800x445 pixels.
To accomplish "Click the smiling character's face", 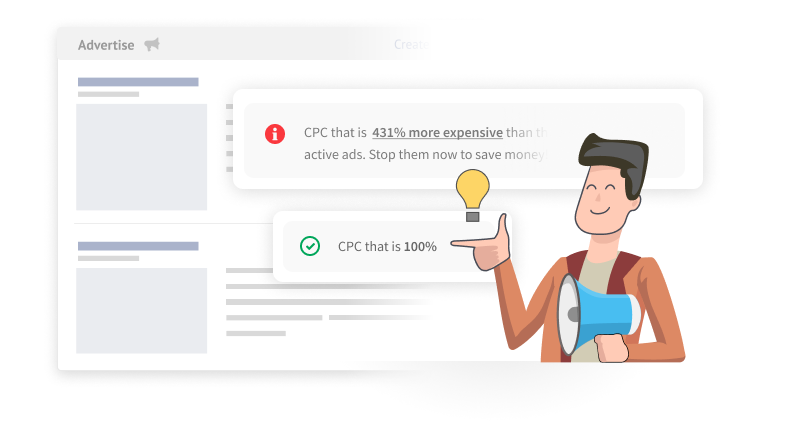I will pyautogui.click(x=605, y=199).
